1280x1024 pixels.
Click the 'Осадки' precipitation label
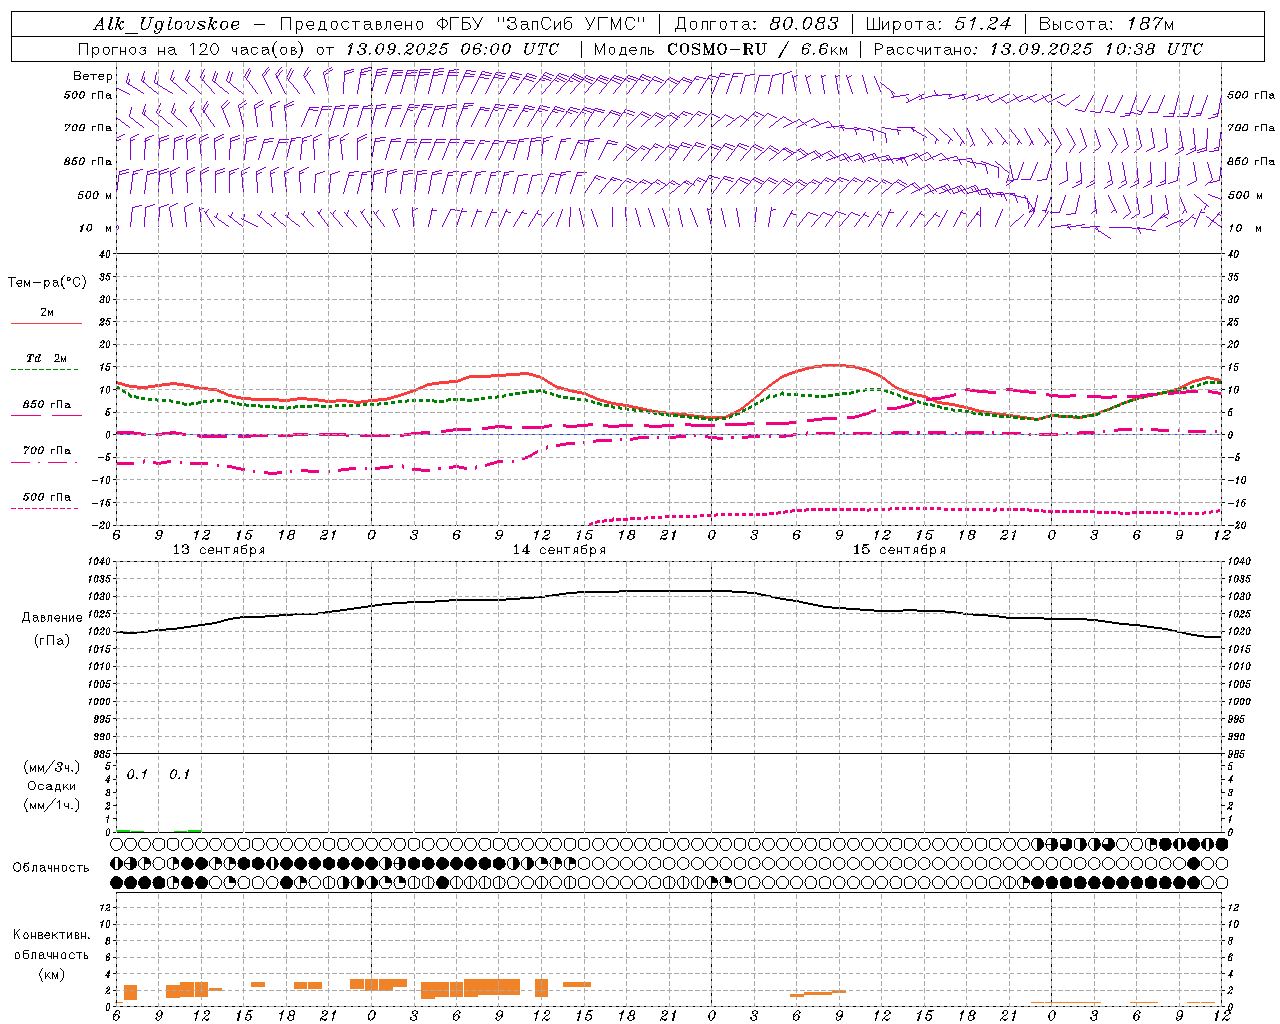tap(52, 786)
